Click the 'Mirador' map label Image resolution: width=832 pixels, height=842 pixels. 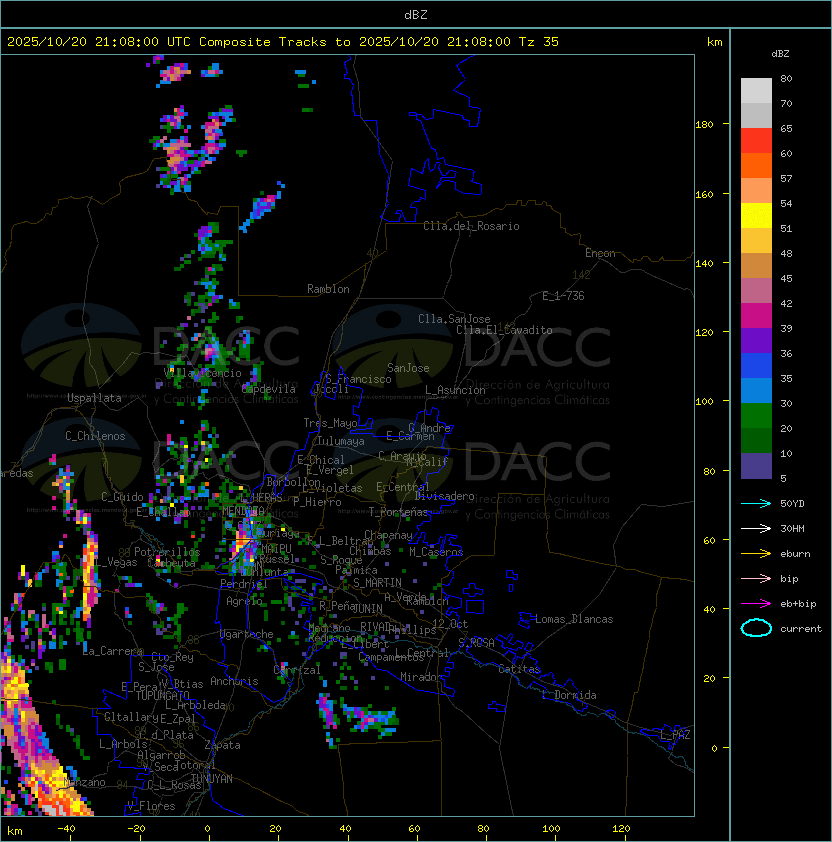click(x=422, y=677)
